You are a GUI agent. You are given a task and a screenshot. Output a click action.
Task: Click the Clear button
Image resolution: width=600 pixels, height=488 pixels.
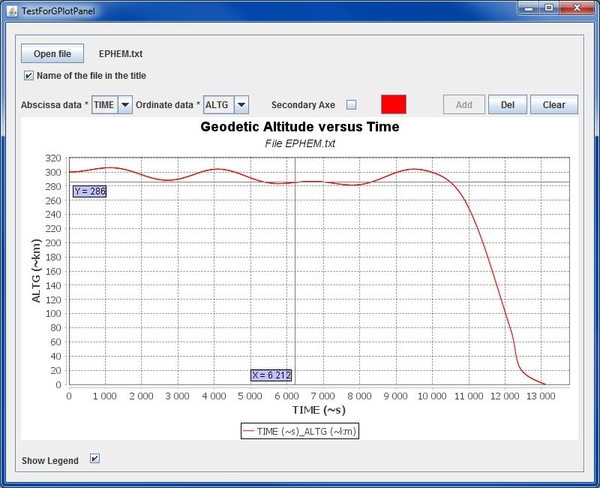pyautogui.click(x=554, y=104)
